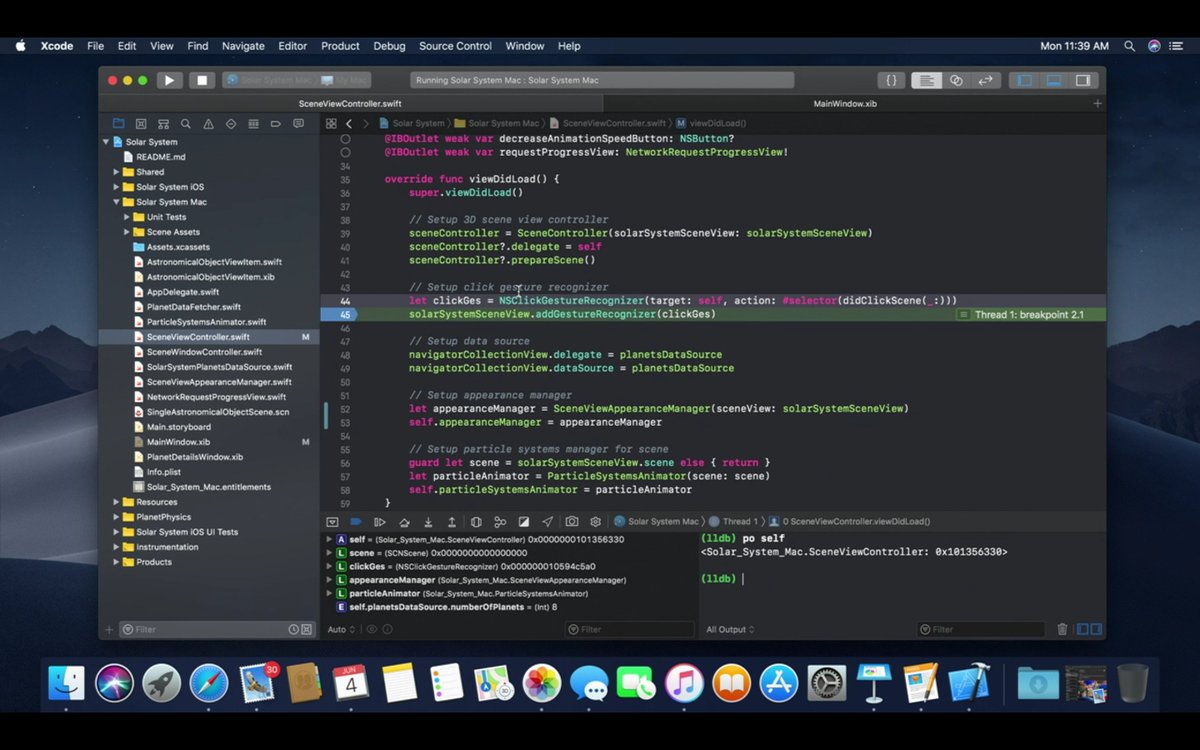Open related items grid icon in jump bar
1200x750 pixels.
pyautogui.click(x=331, y=124)
